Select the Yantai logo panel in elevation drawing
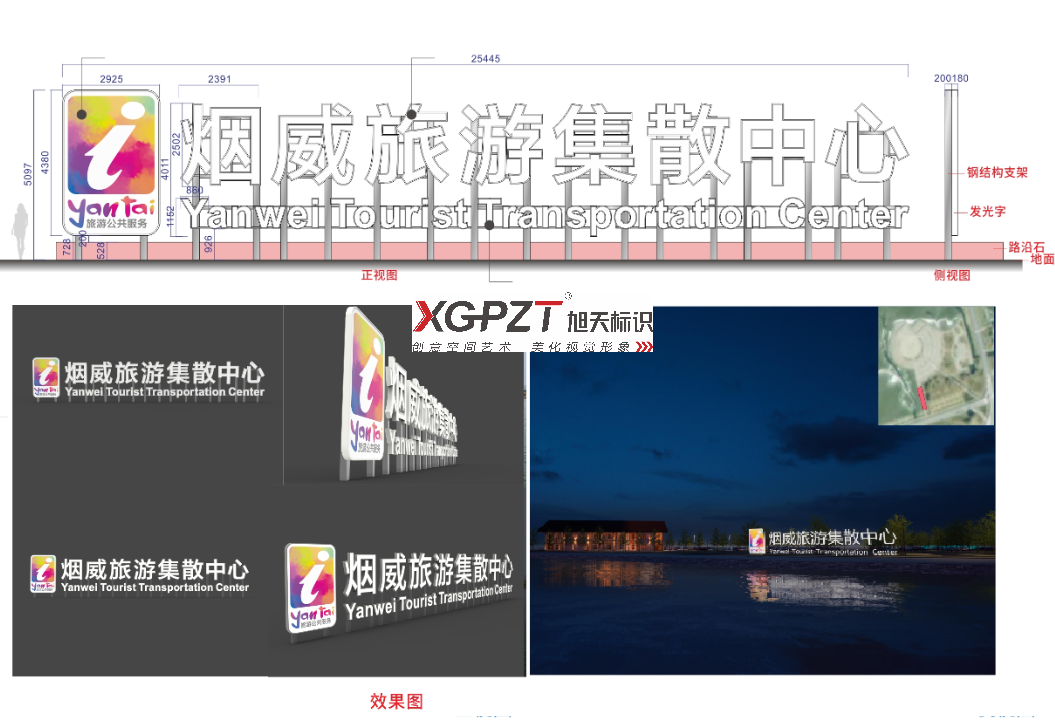Viewport: 1055px width, 726px height. (111, 162)
